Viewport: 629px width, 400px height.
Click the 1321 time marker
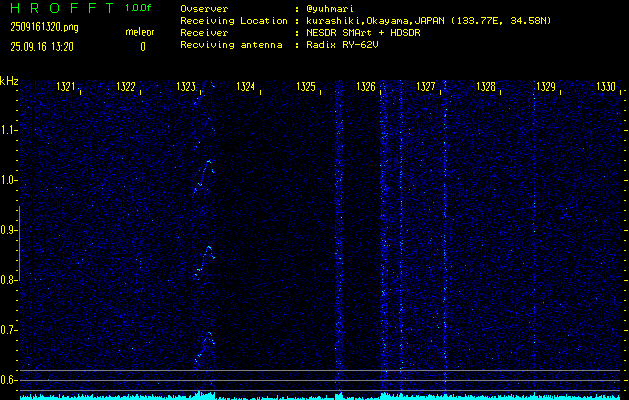point(66,86)
